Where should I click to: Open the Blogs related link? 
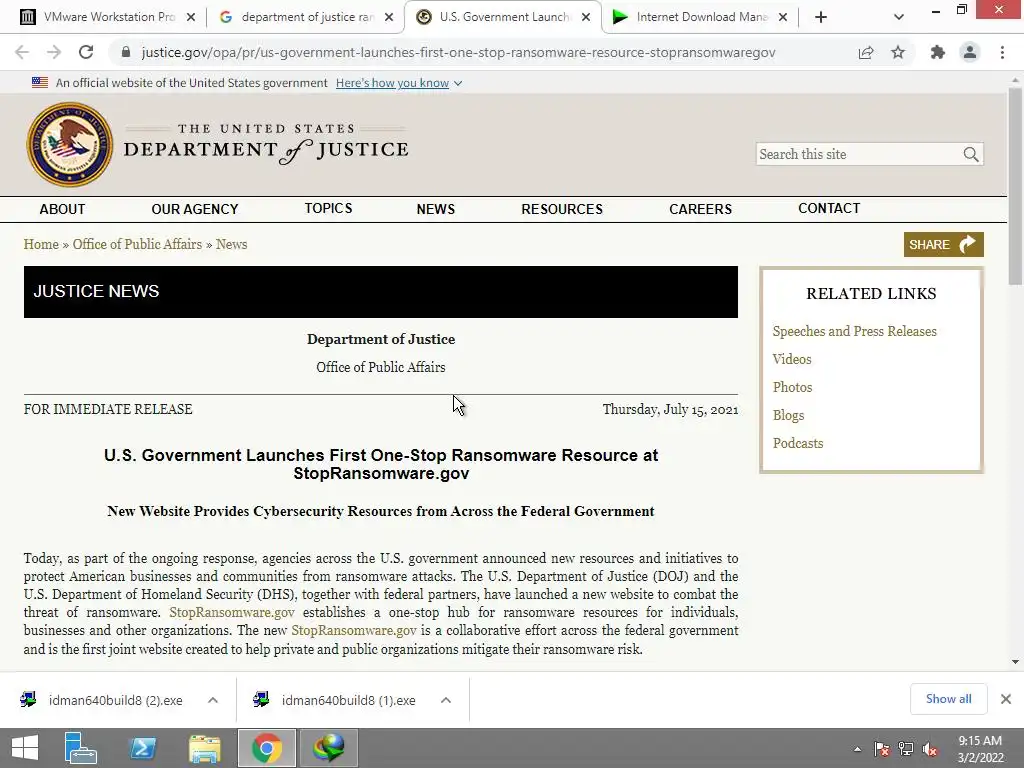(x=788, y=415)
